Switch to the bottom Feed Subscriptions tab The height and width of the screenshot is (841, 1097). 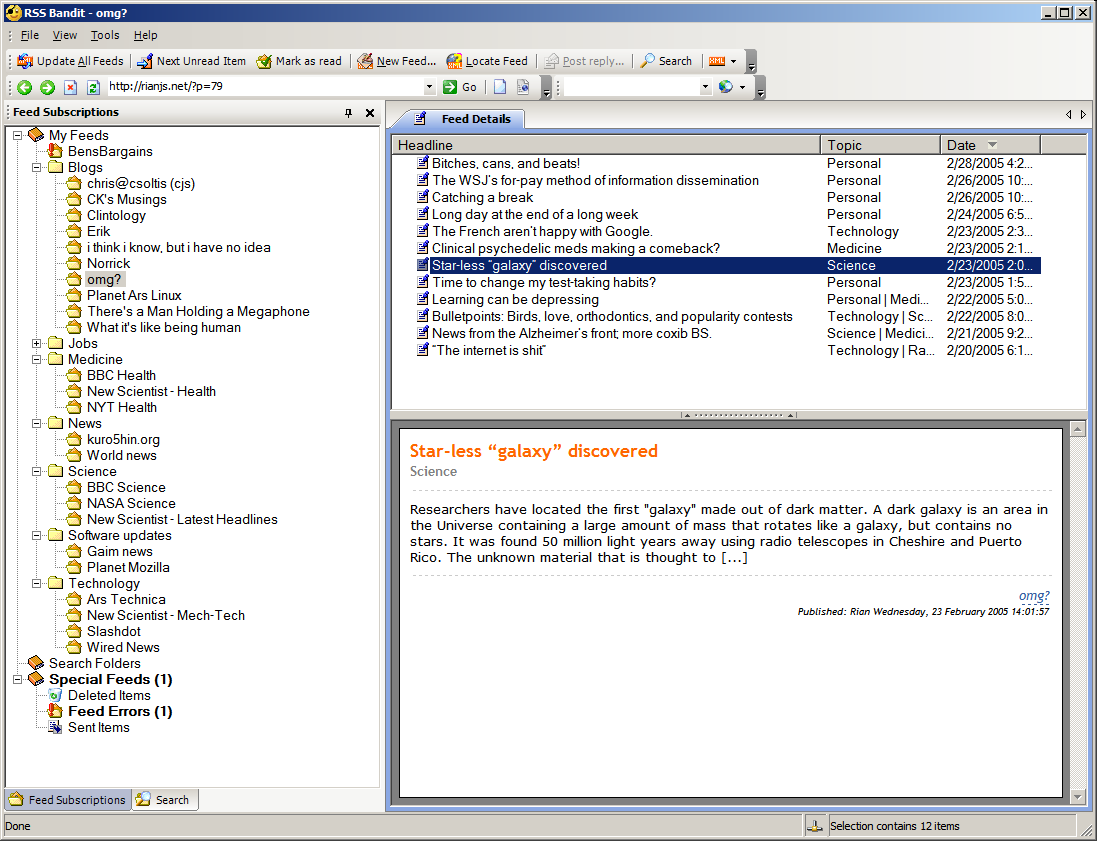69,800
